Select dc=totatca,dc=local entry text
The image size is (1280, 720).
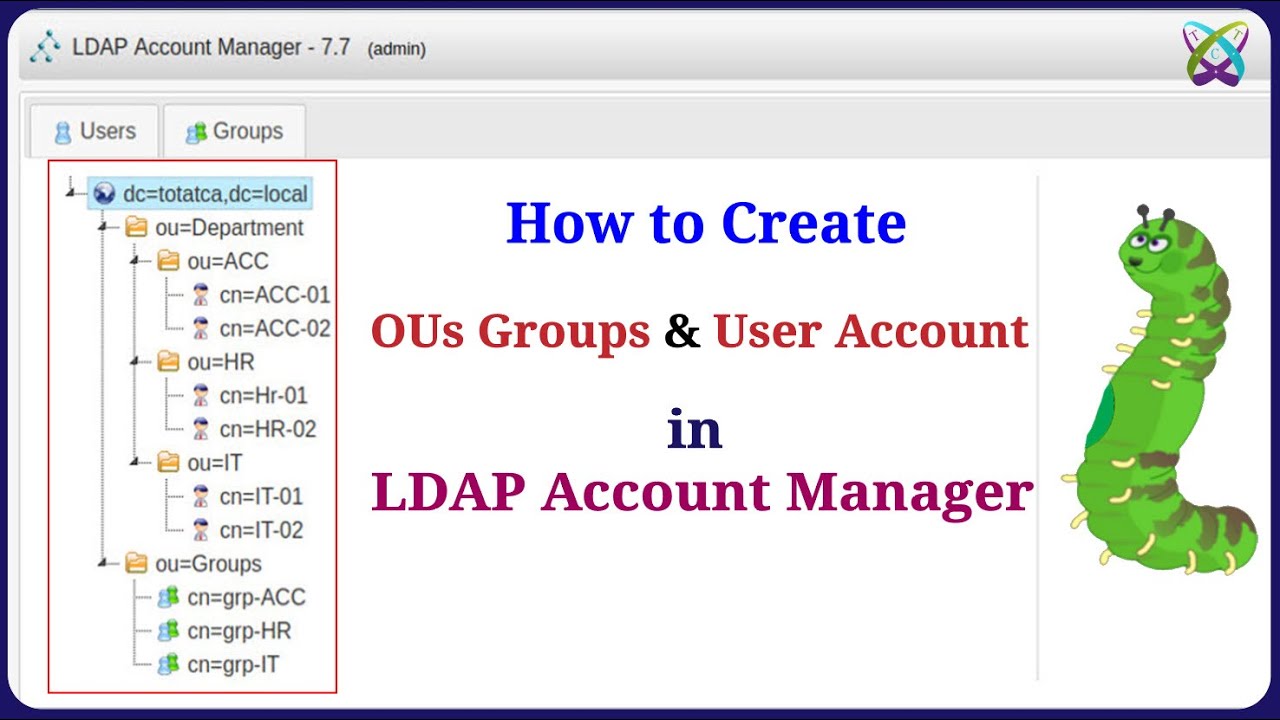click(215, 194)
